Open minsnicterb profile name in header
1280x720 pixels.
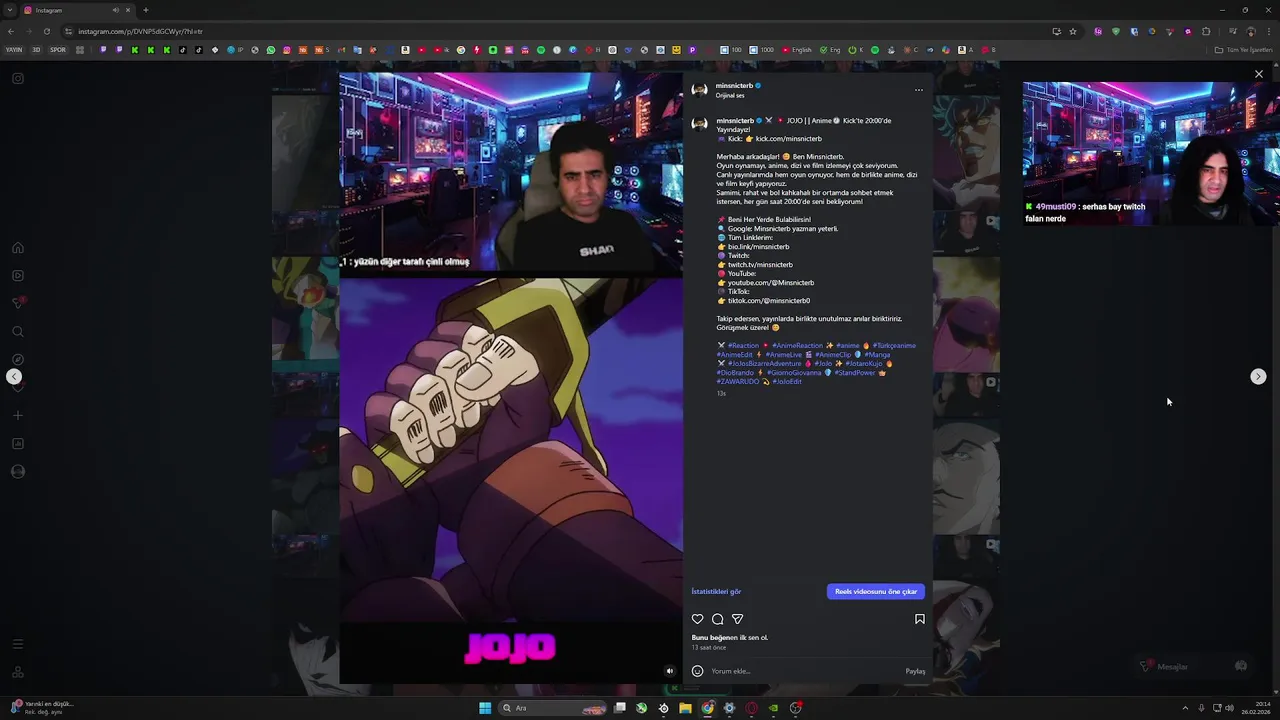[x=734, y=86]
